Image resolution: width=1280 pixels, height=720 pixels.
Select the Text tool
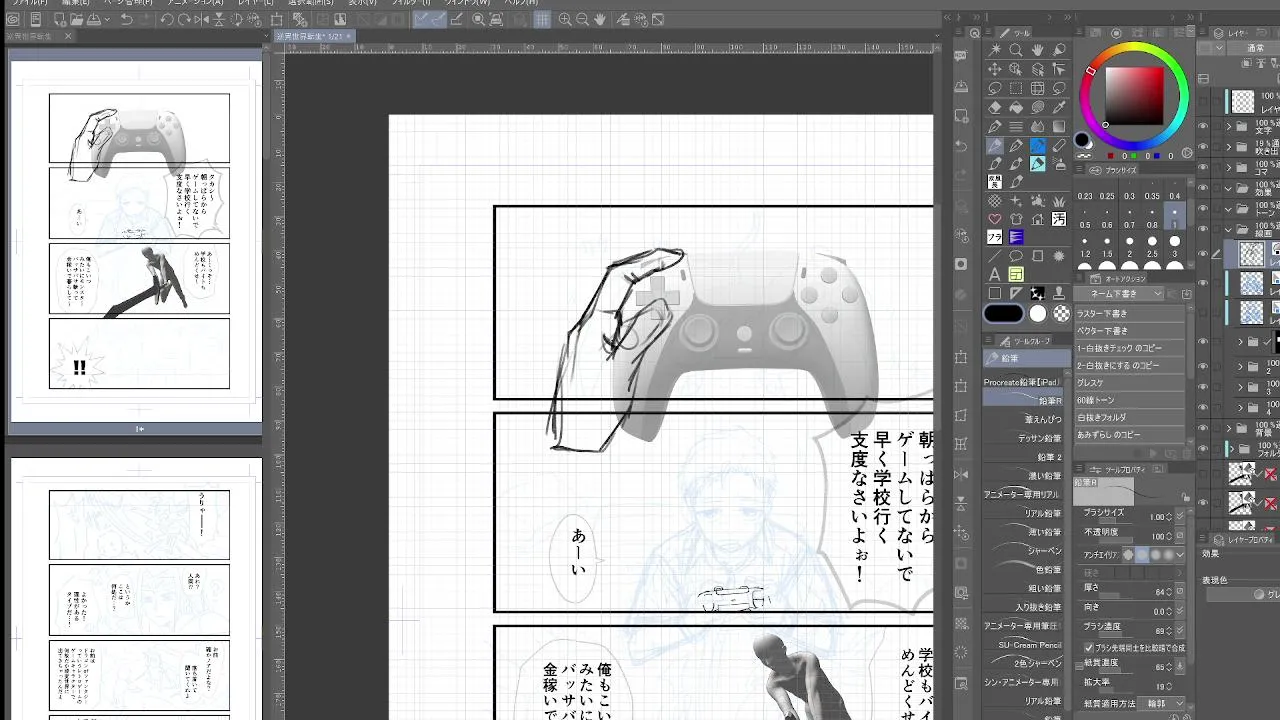[995, 274]
